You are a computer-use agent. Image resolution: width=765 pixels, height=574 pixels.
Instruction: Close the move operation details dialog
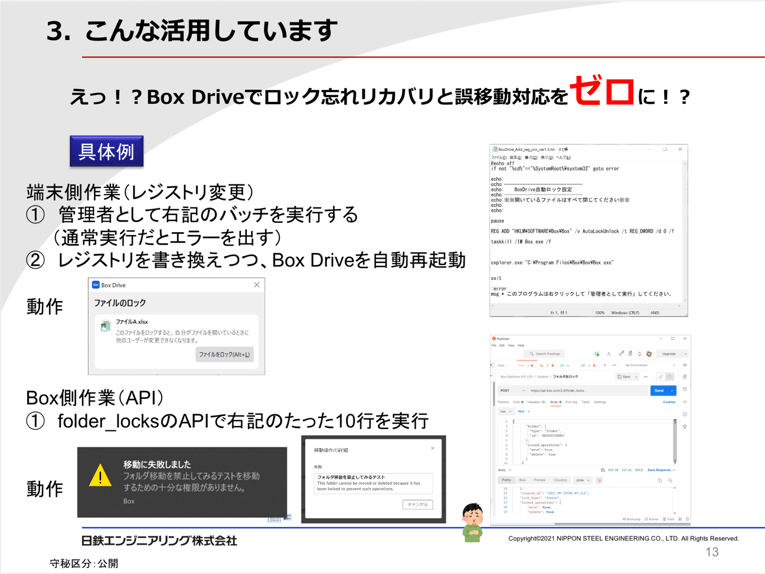432,448
